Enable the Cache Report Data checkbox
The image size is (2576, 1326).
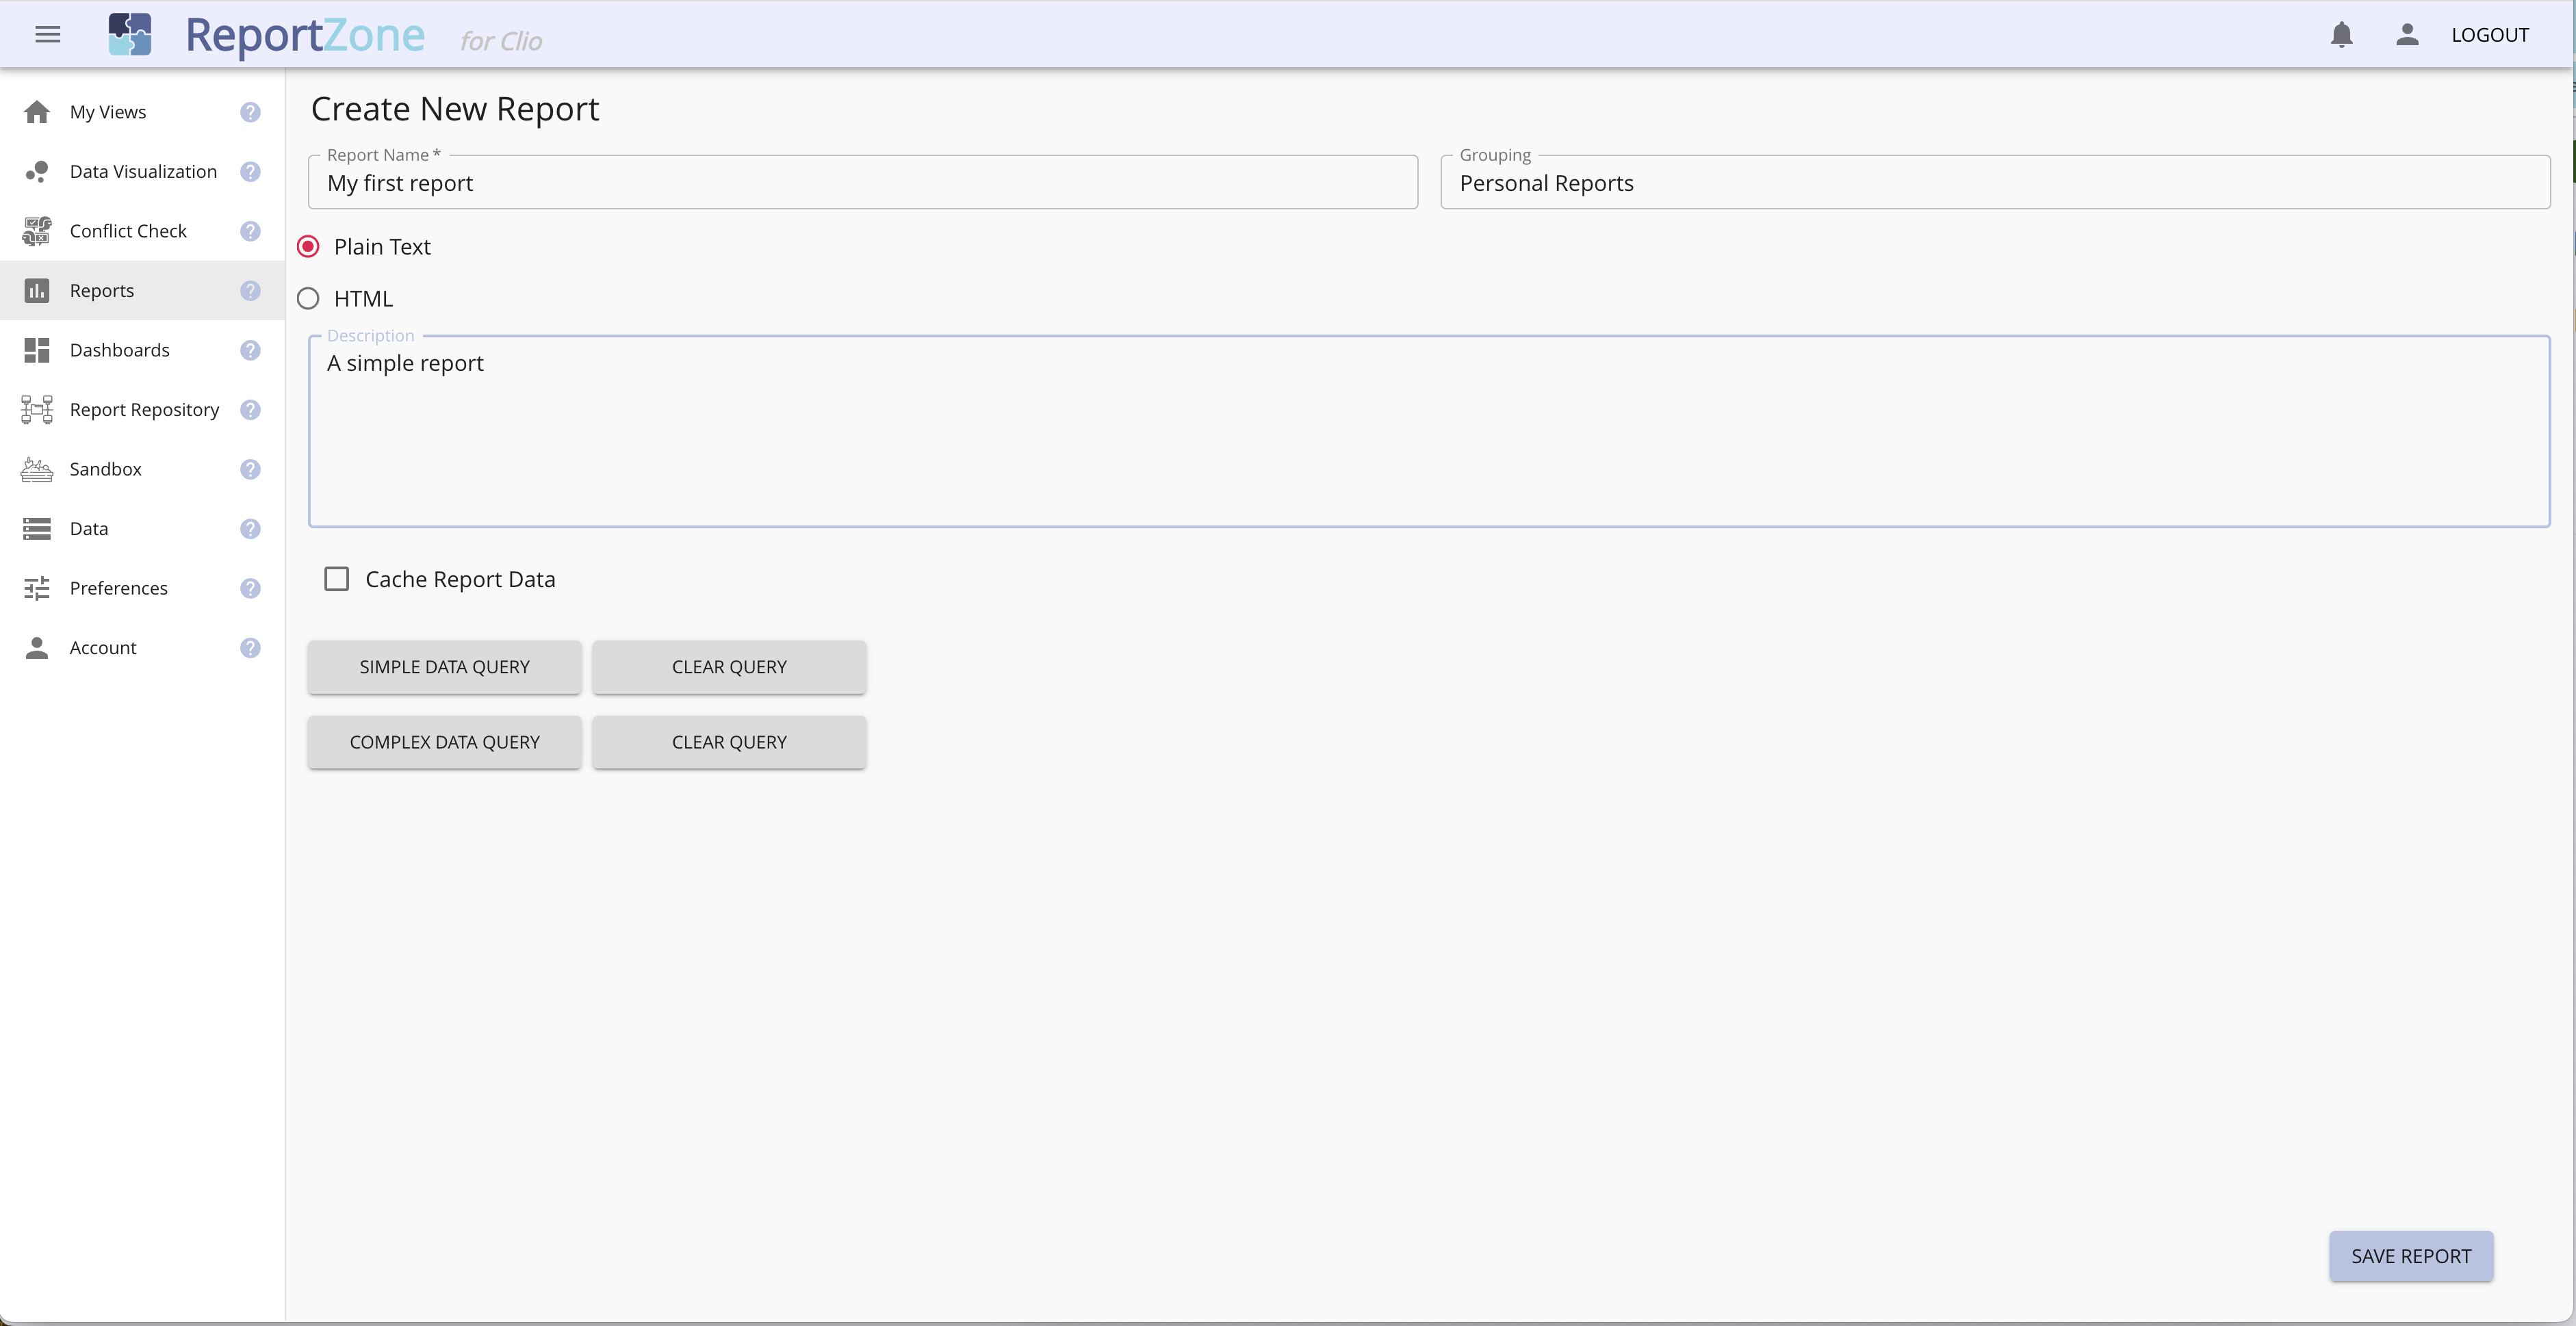[x=337, y=579]
